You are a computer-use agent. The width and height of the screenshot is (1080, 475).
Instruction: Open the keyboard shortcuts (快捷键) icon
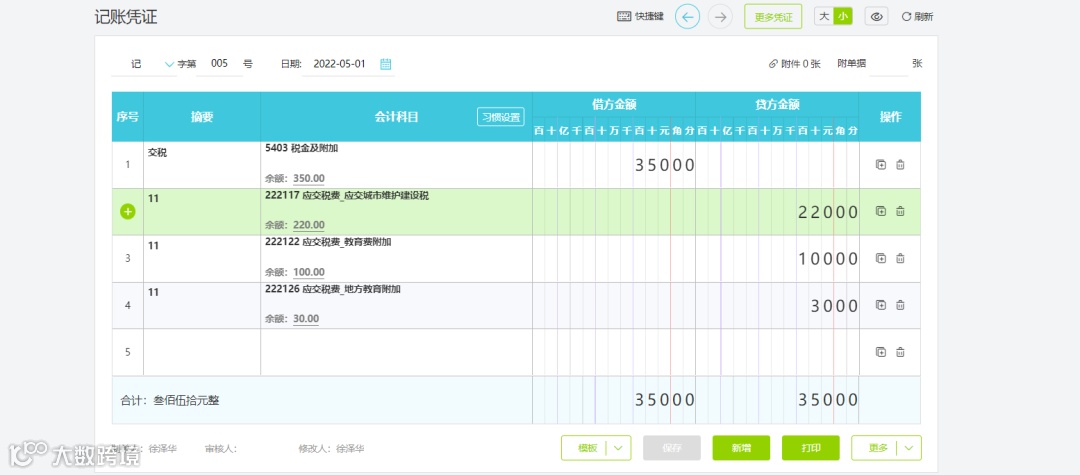pyautogui.click(x=624, y=17)
